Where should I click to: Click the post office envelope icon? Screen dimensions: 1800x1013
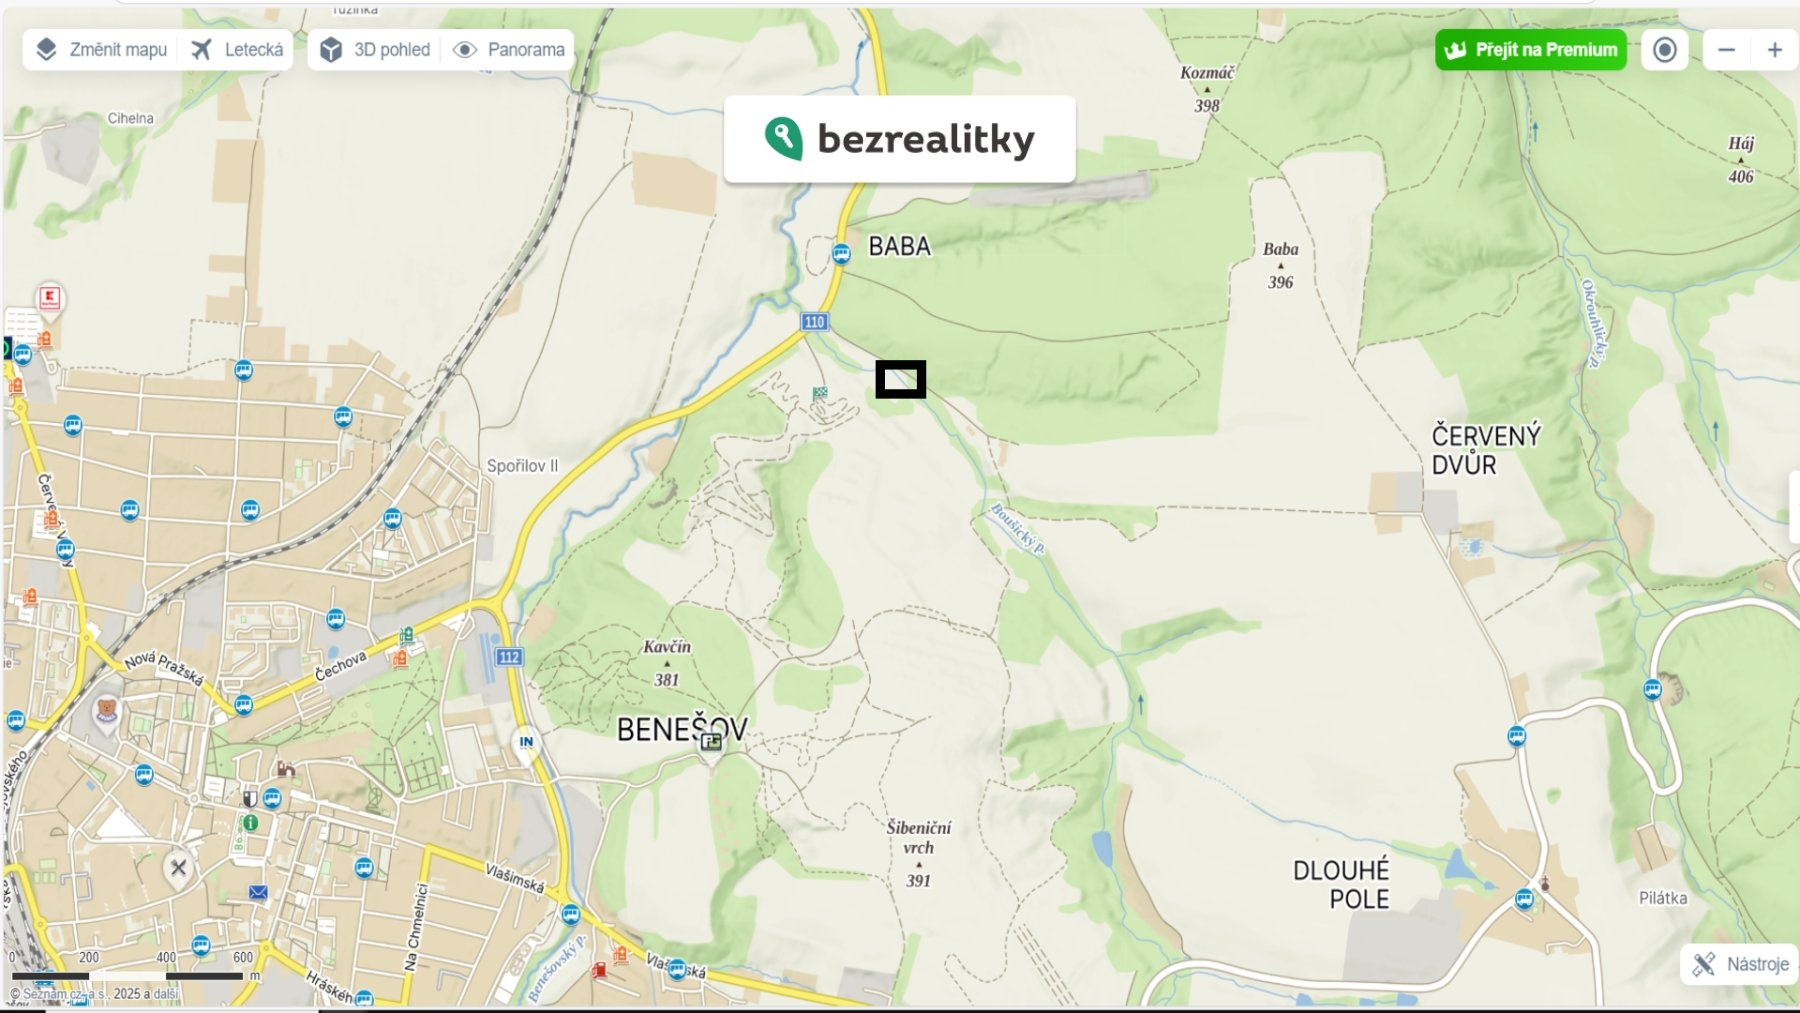(x=258, y=891)
